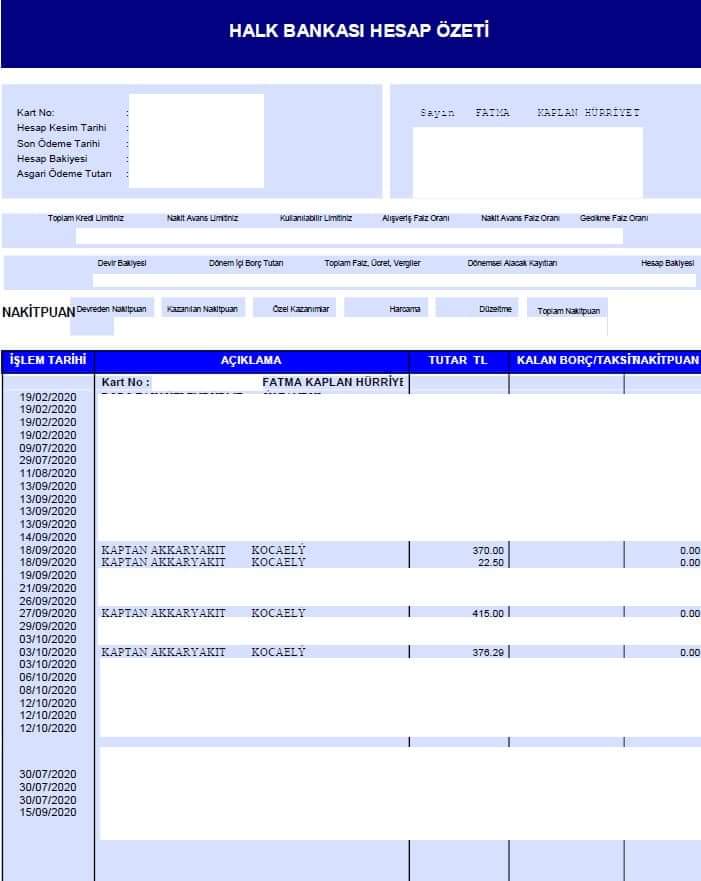Click the Asgari Ödeme Tutarı label
The image size is (701, 881).
[64, 174]
